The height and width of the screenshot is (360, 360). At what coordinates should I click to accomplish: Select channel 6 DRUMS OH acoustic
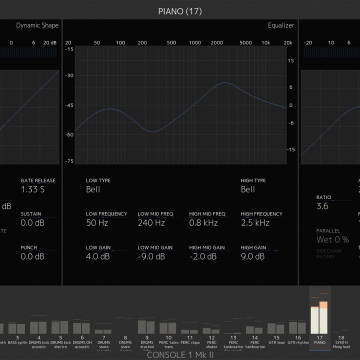82,333
